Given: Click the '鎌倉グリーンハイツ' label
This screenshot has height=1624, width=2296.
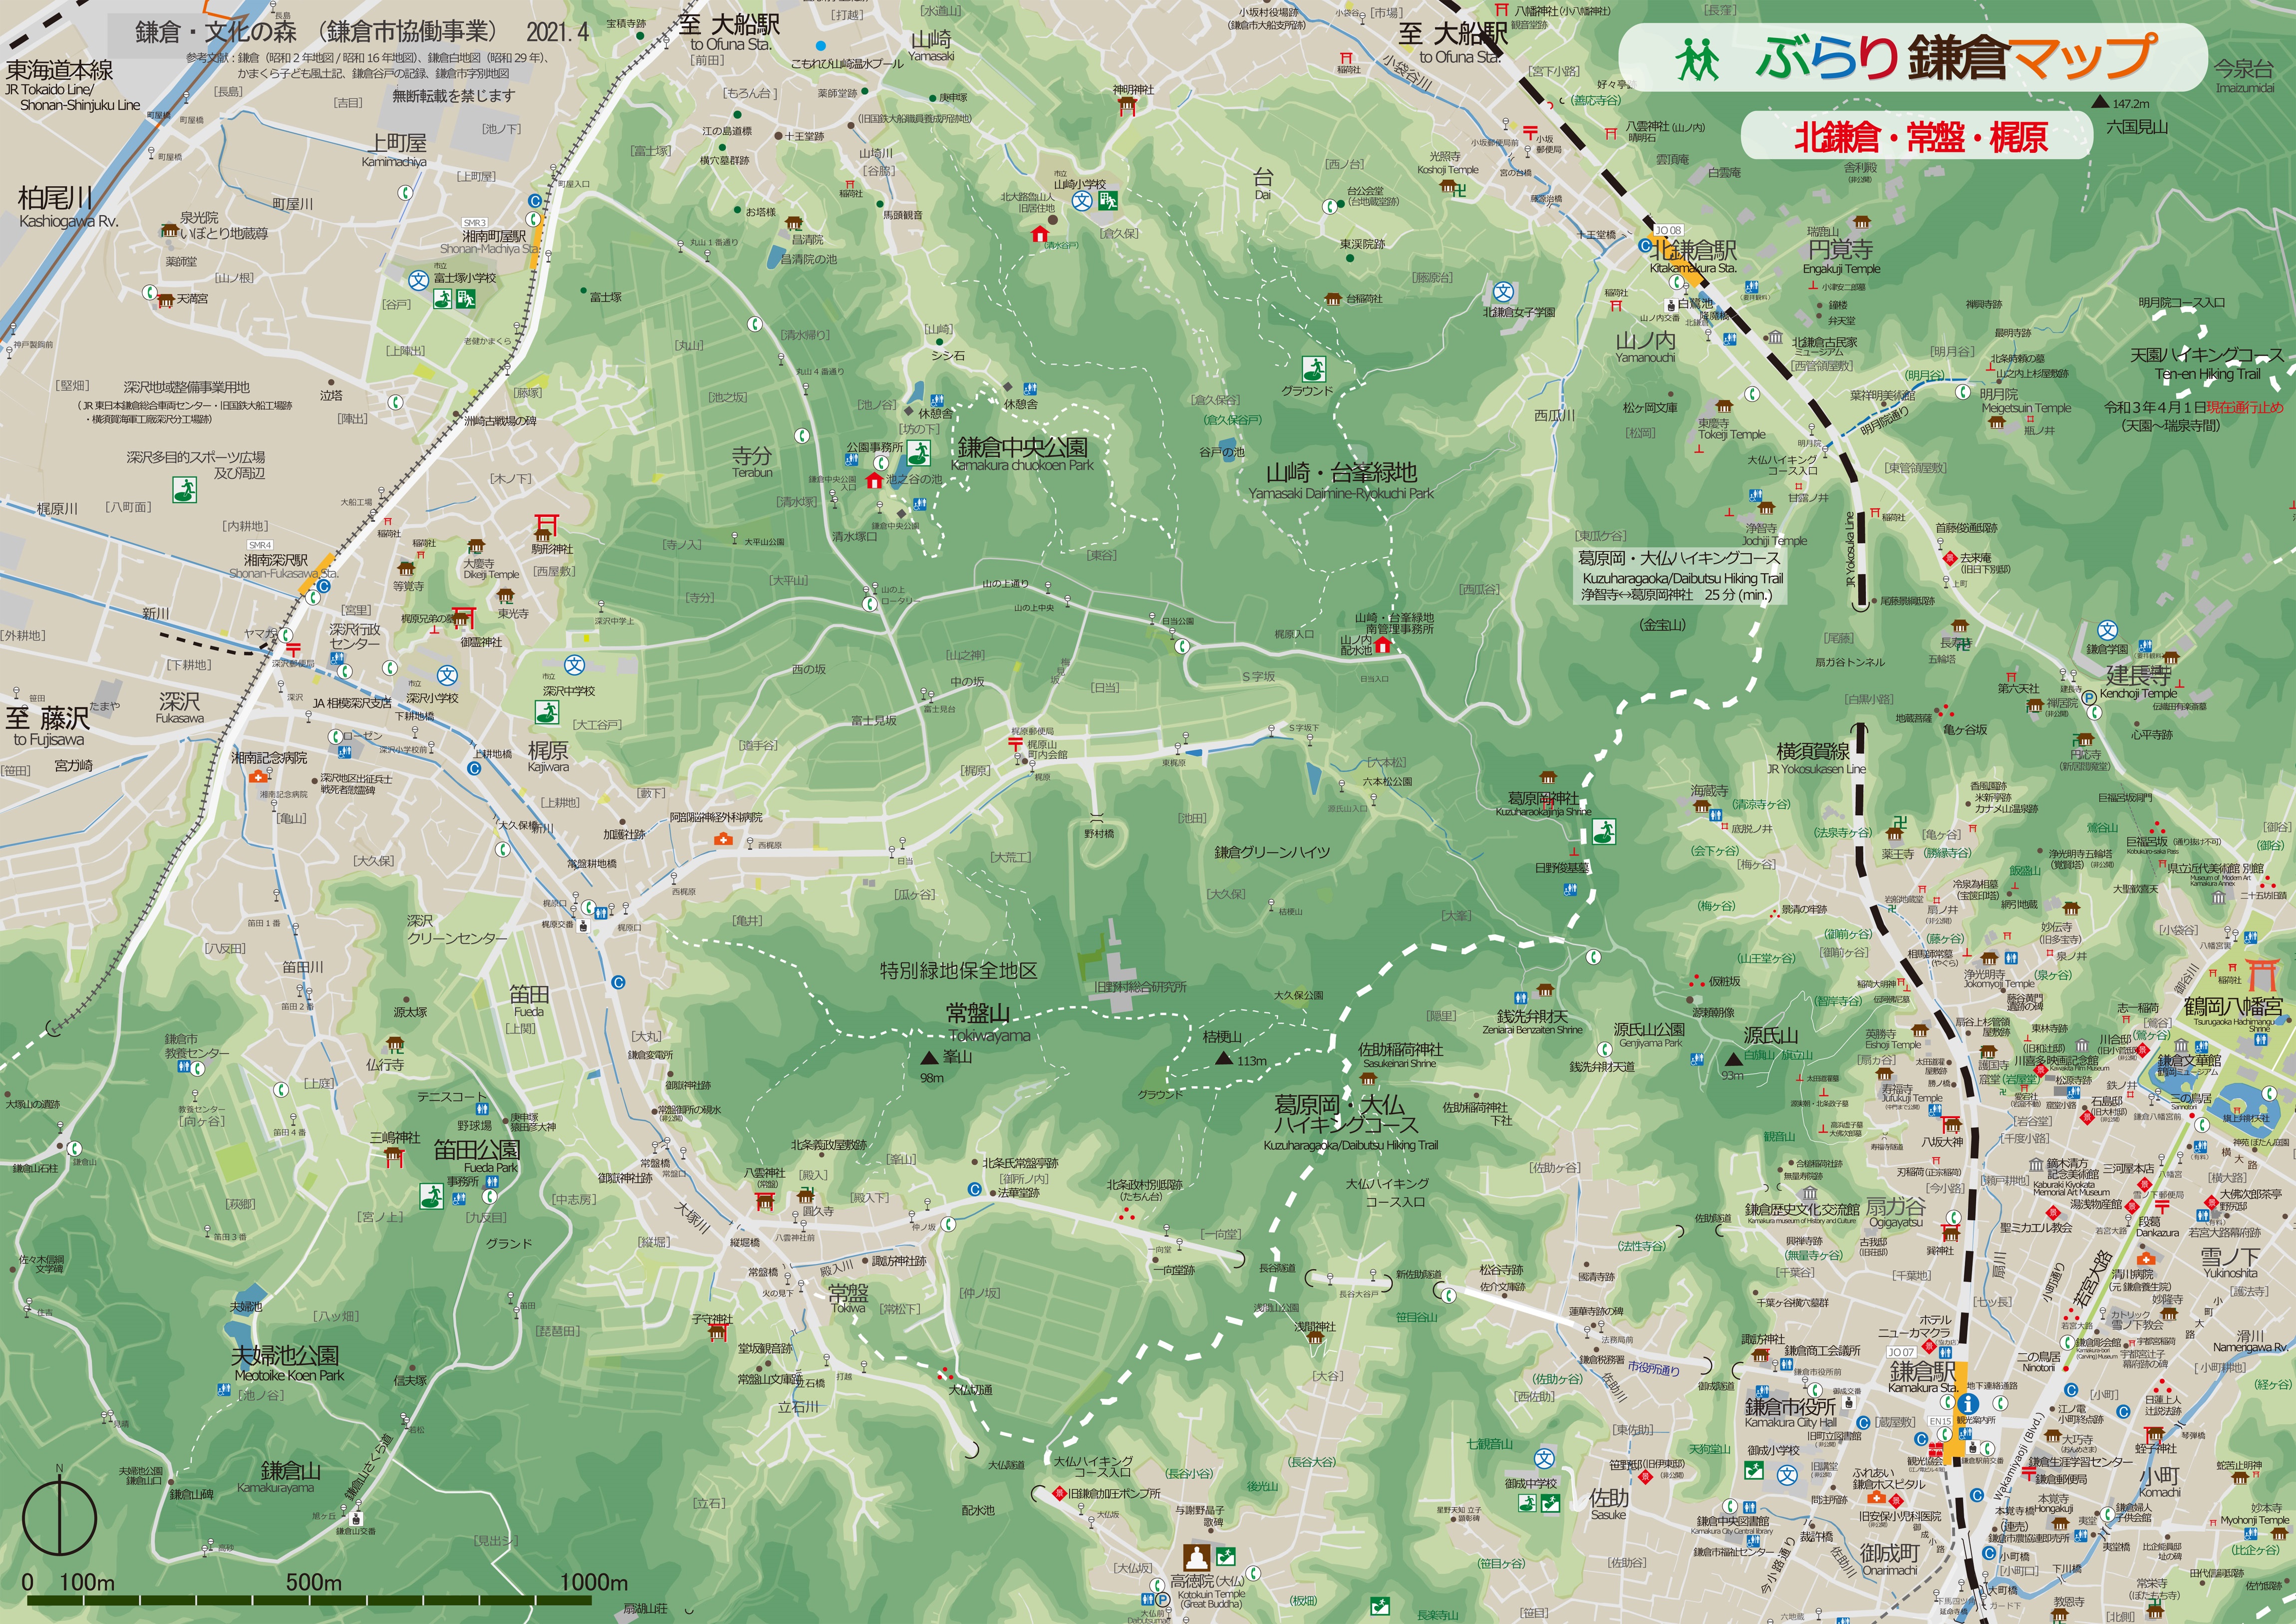Looking at the screenshot, I should point(1272,852).
